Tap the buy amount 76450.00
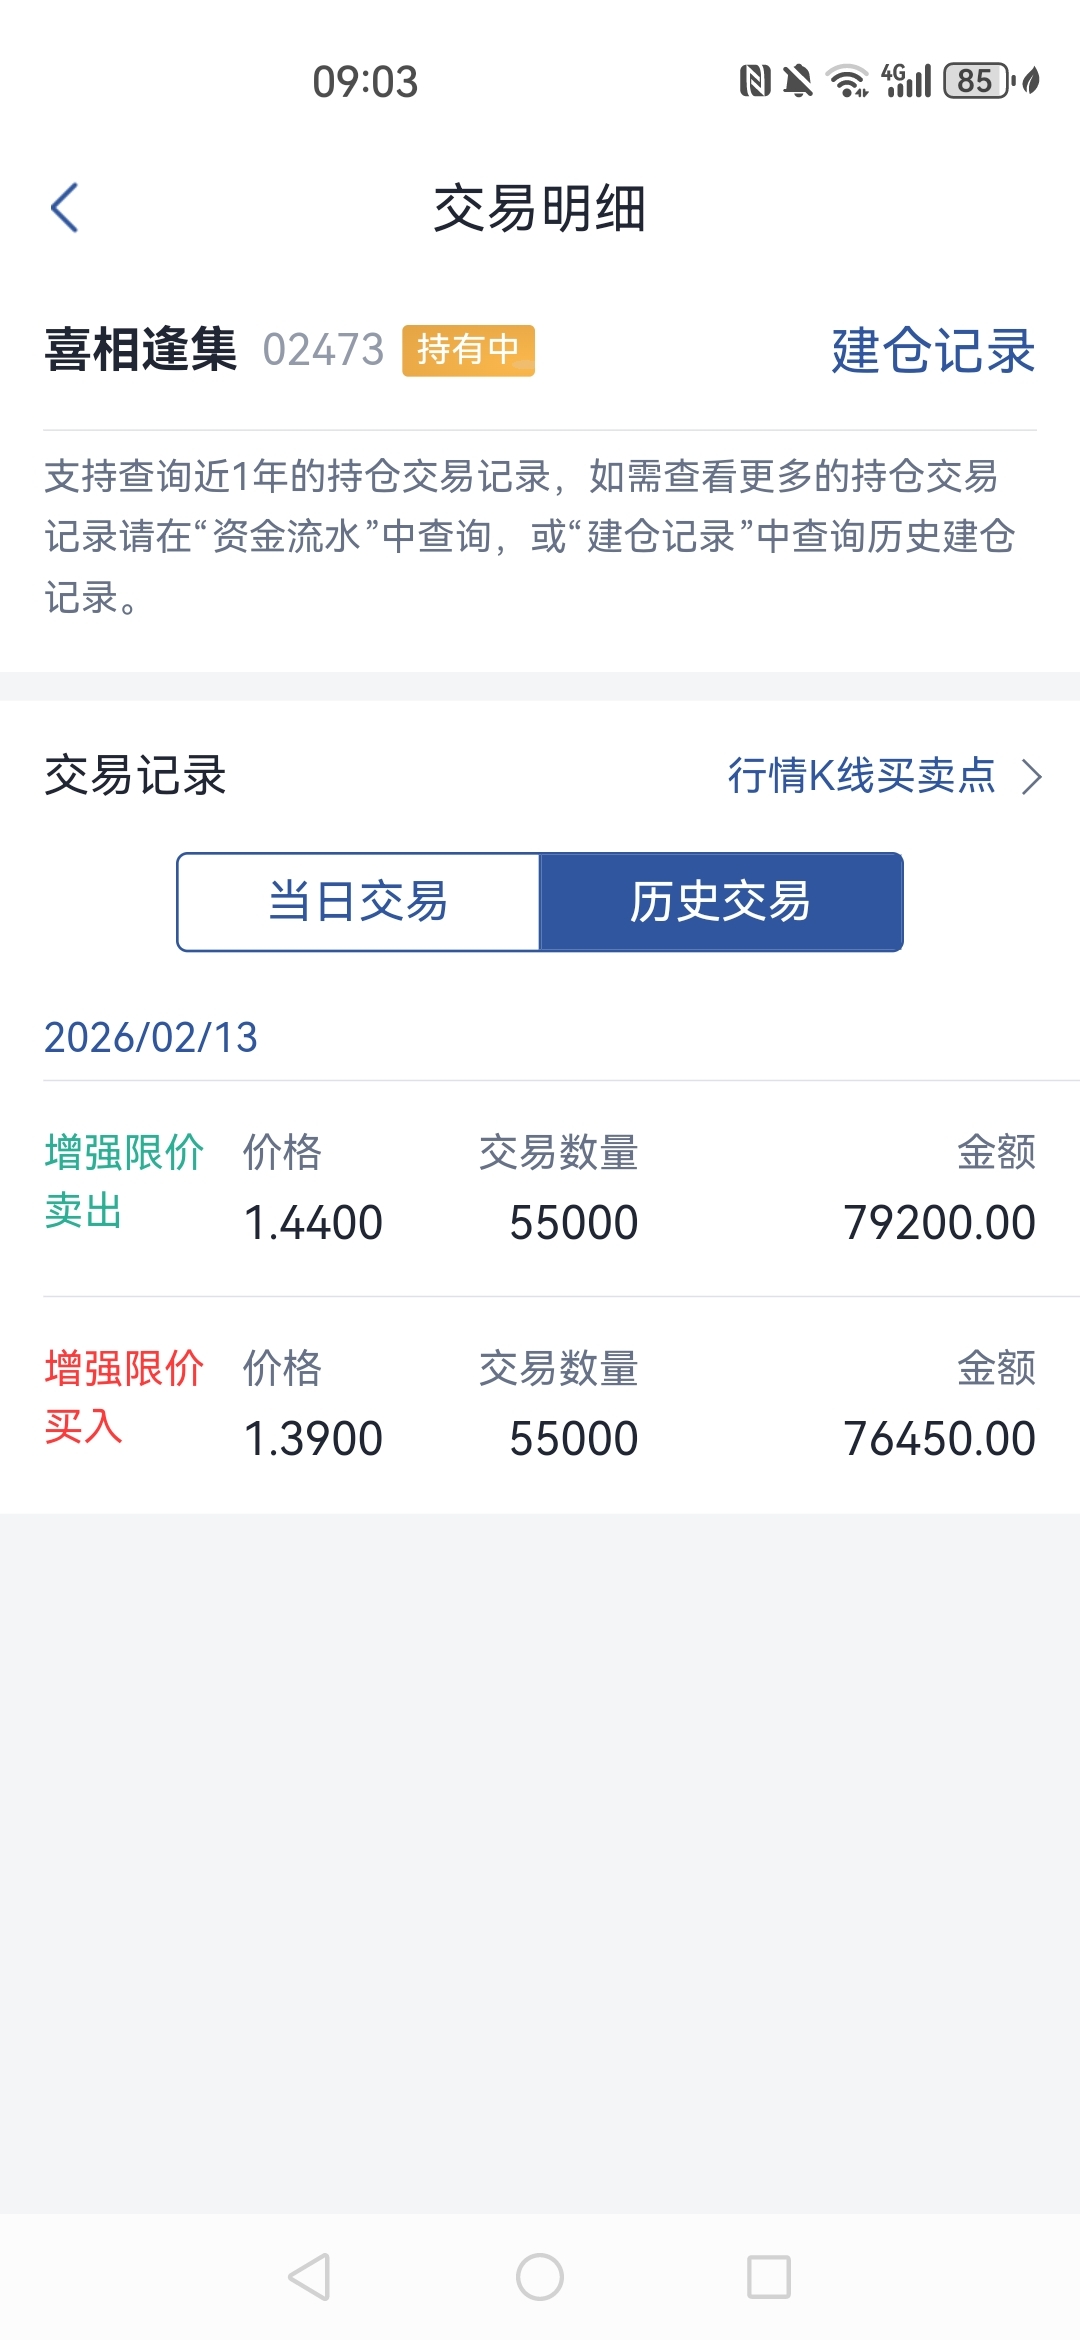1080x2340 pixels. (x=939, y=1439)
